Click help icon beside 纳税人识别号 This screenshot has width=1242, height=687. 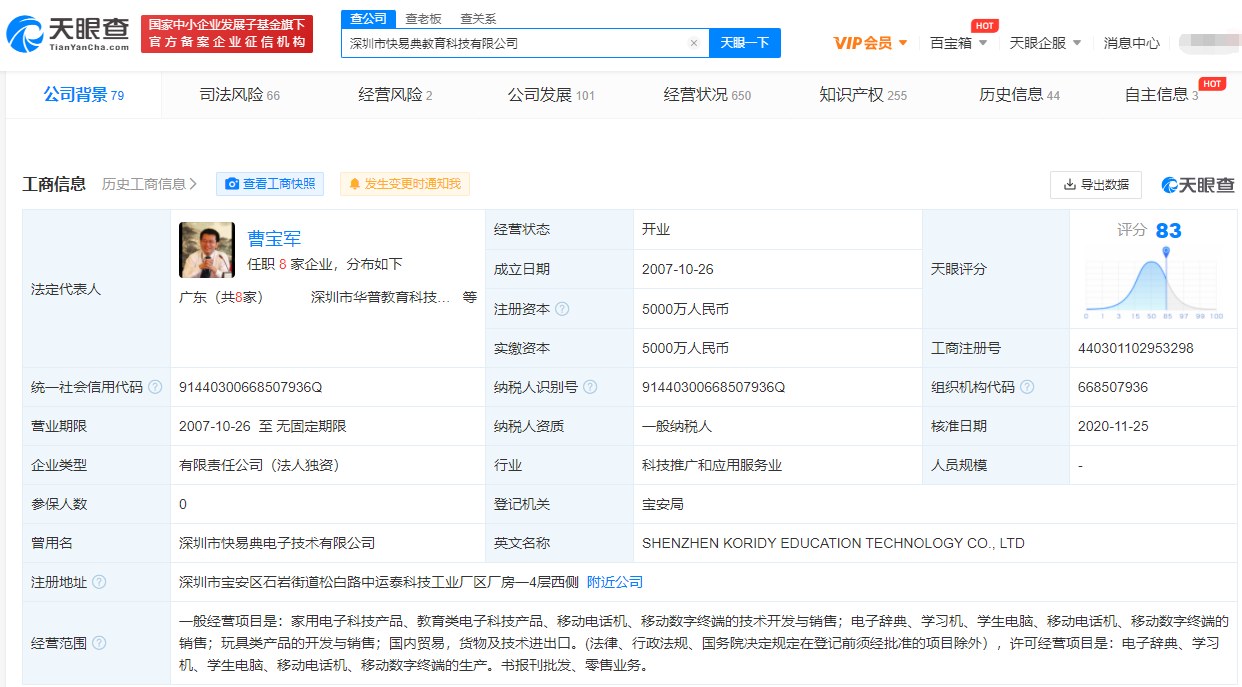pyautogui.click(x=590, y=387)
